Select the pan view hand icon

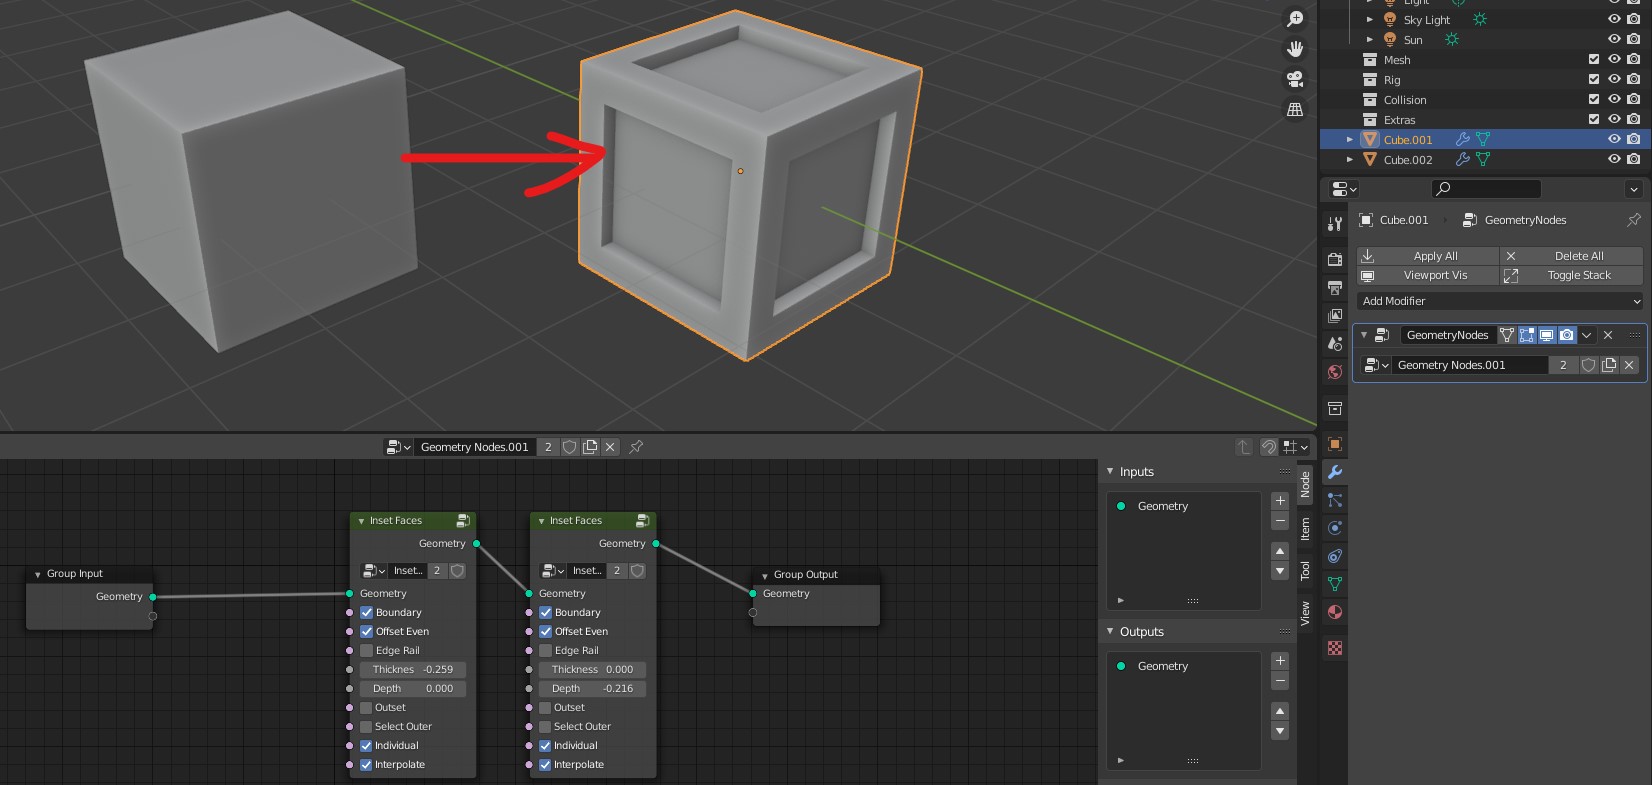coord(1295,49)
